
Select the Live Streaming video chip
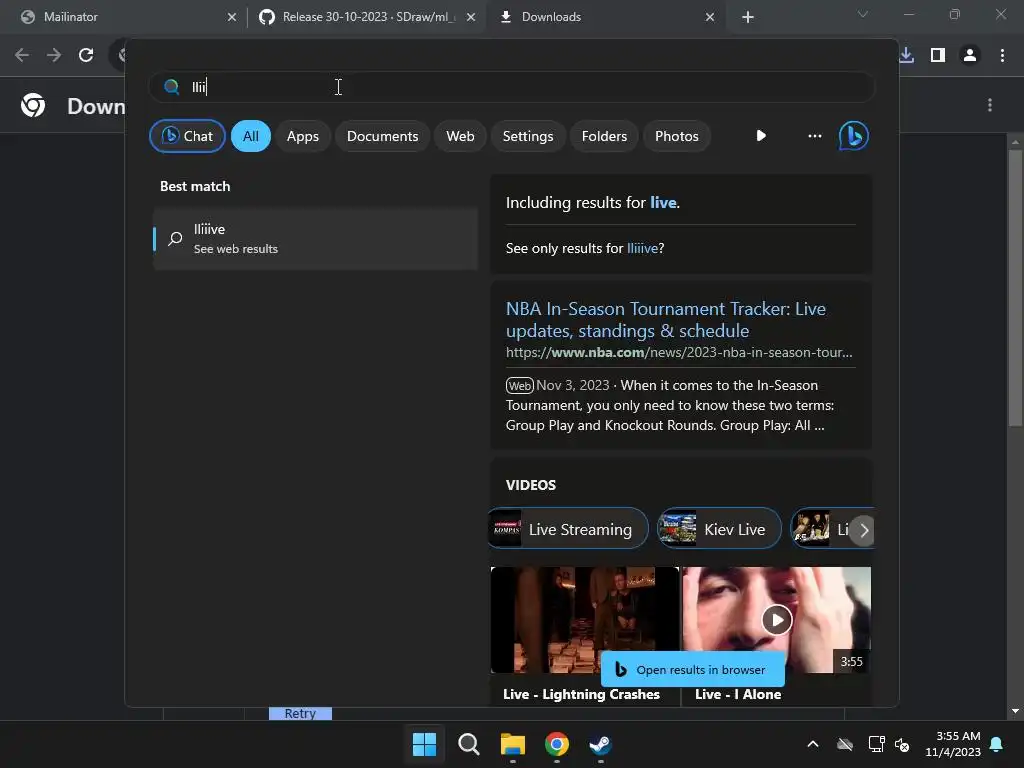569,528
